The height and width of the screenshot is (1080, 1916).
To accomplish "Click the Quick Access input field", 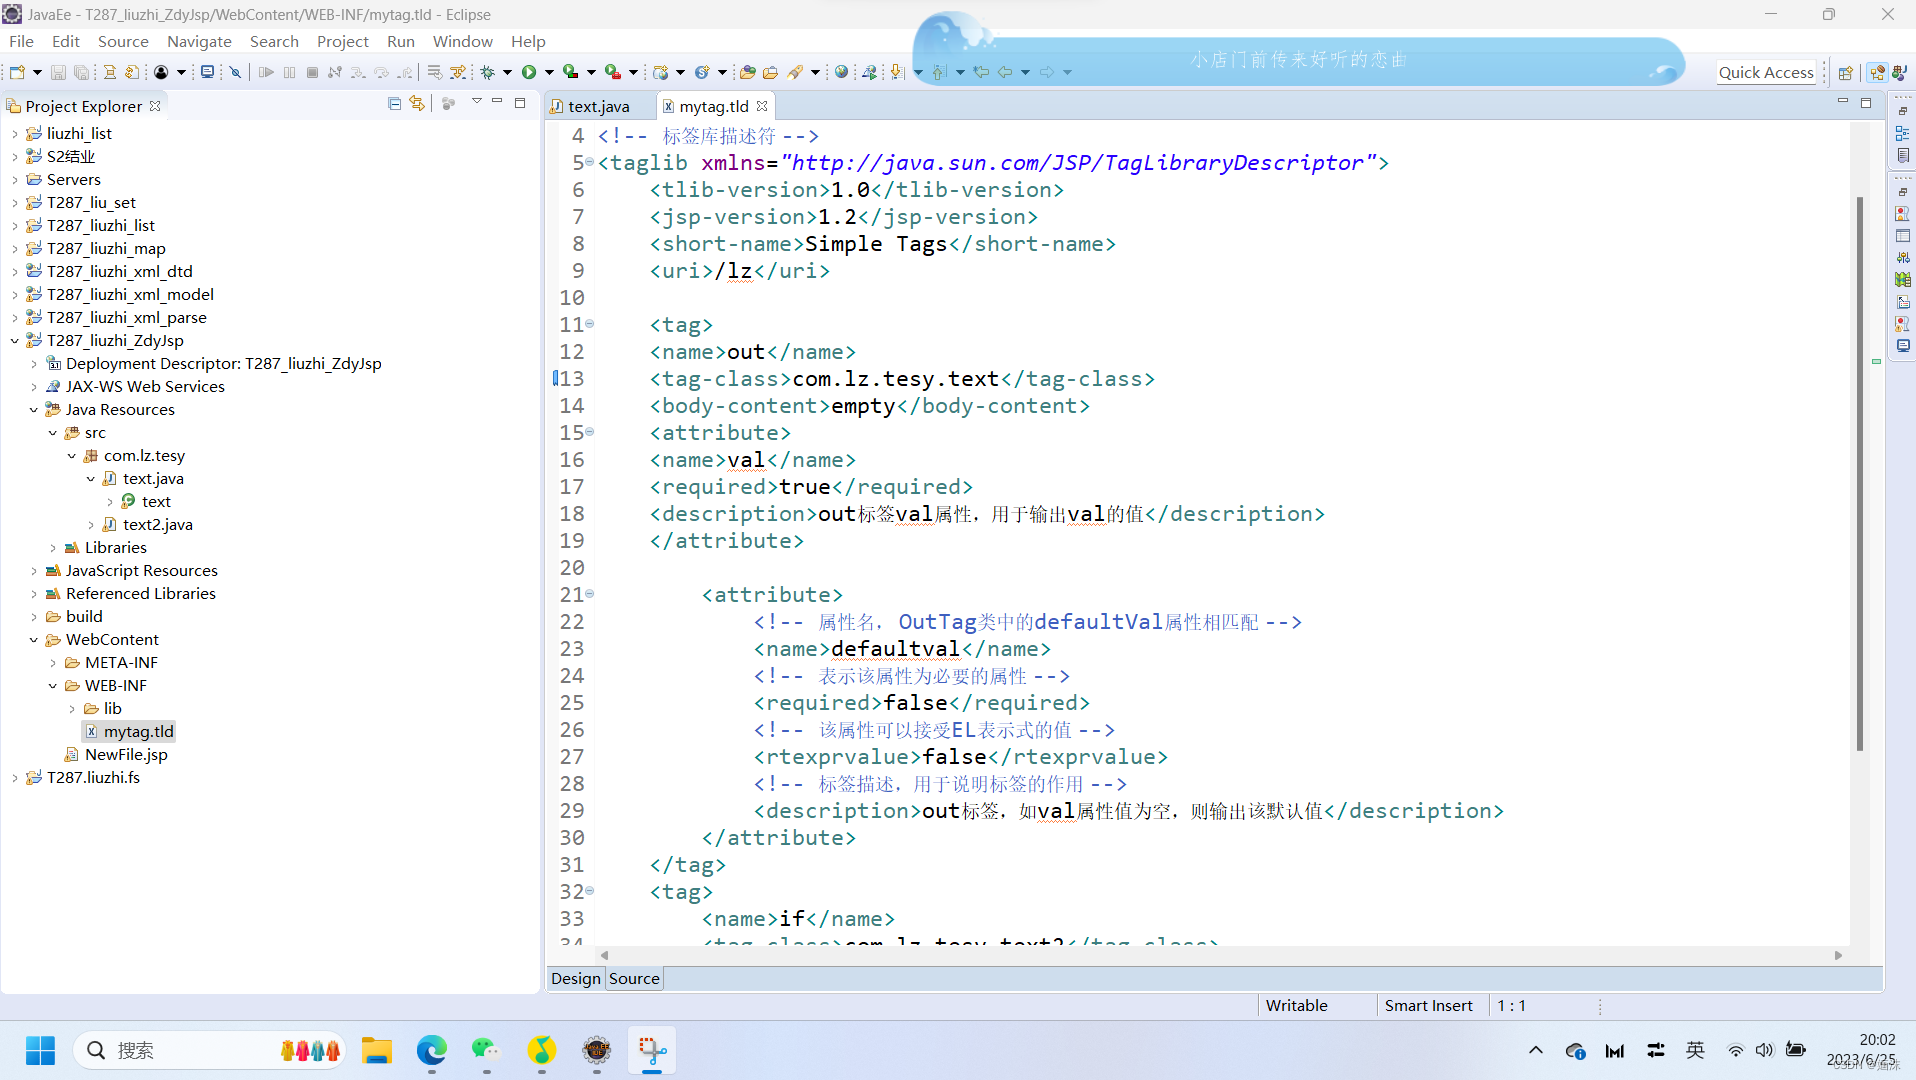I will [1766, 72].
